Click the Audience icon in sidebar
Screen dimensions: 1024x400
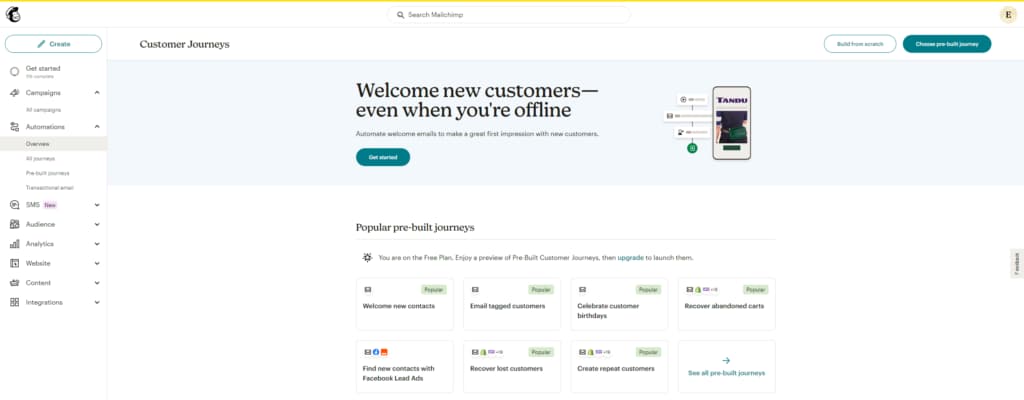coord(14,224)
